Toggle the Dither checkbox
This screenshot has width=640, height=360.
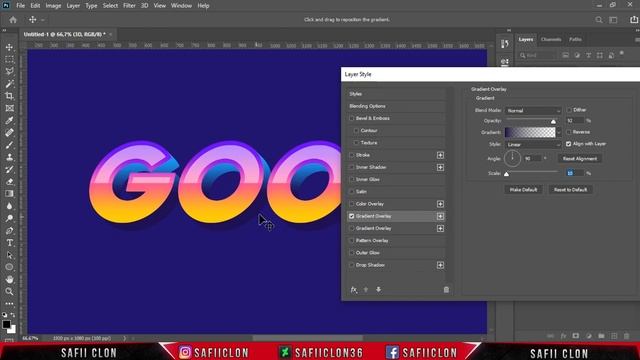point(569,110)
